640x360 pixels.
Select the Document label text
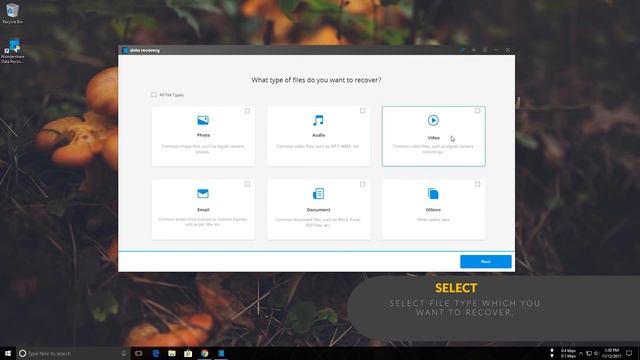[318, 210]
